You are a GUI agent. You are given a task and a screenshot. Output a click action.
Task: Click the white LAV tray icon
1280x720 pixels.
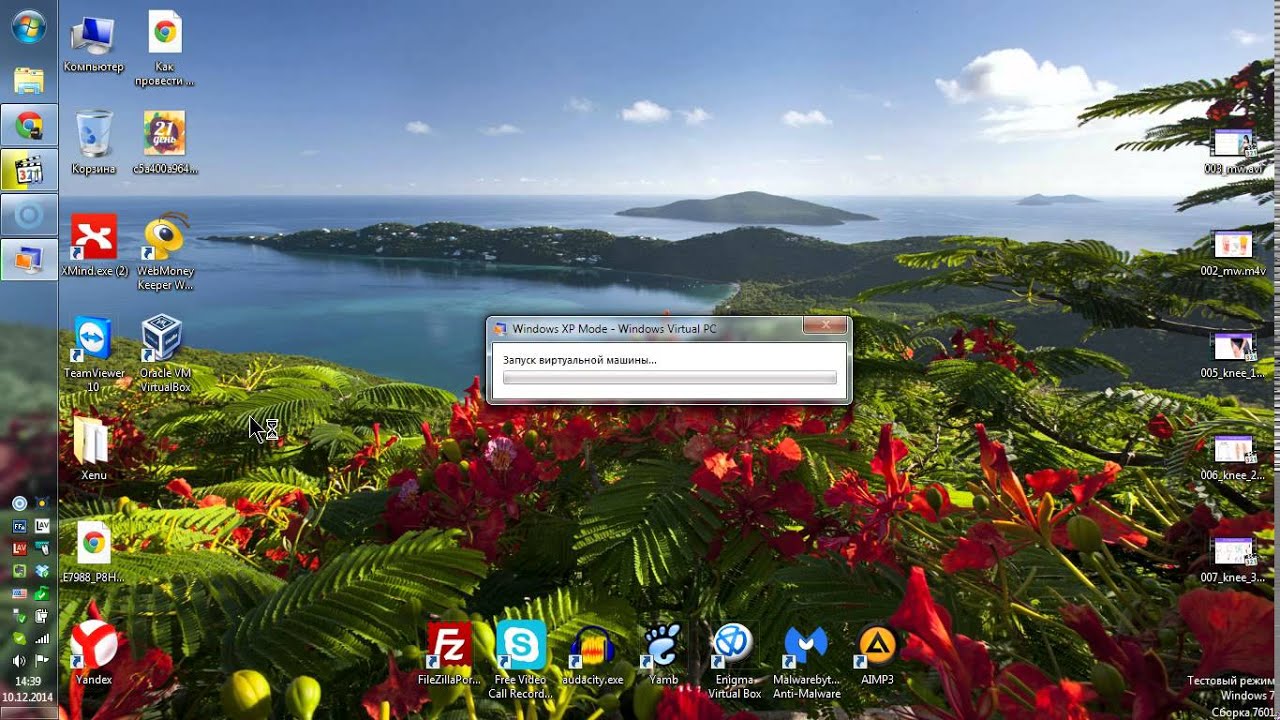[x=42, y=526]
